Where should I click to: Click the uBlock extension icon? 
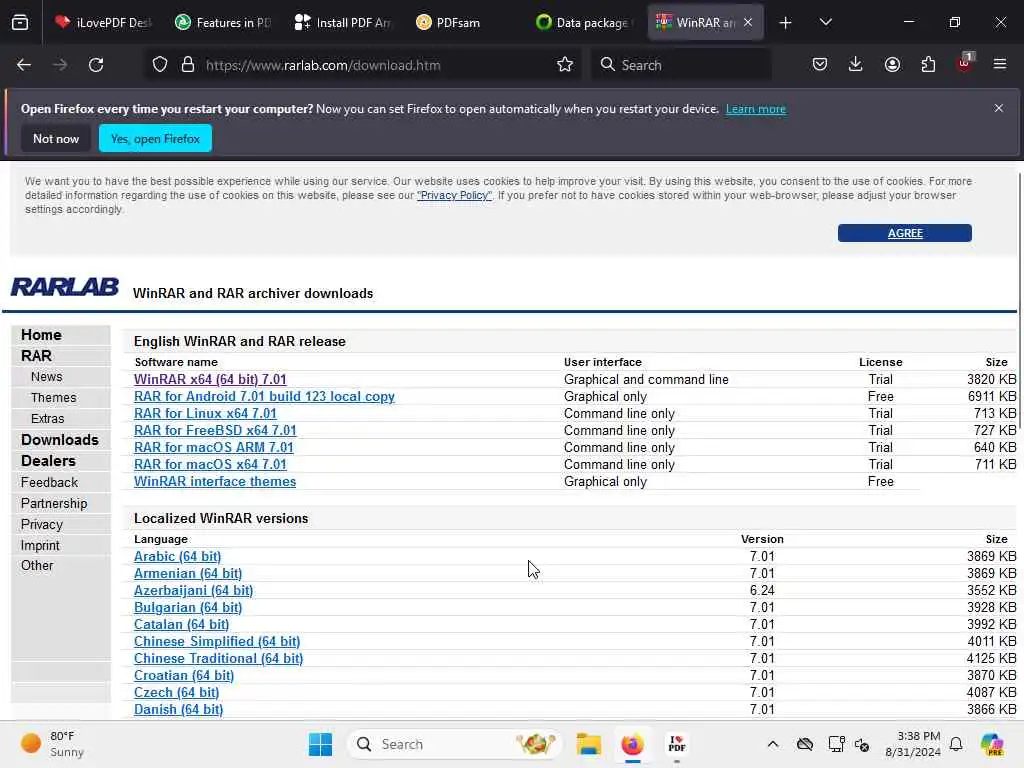[965, 63]
